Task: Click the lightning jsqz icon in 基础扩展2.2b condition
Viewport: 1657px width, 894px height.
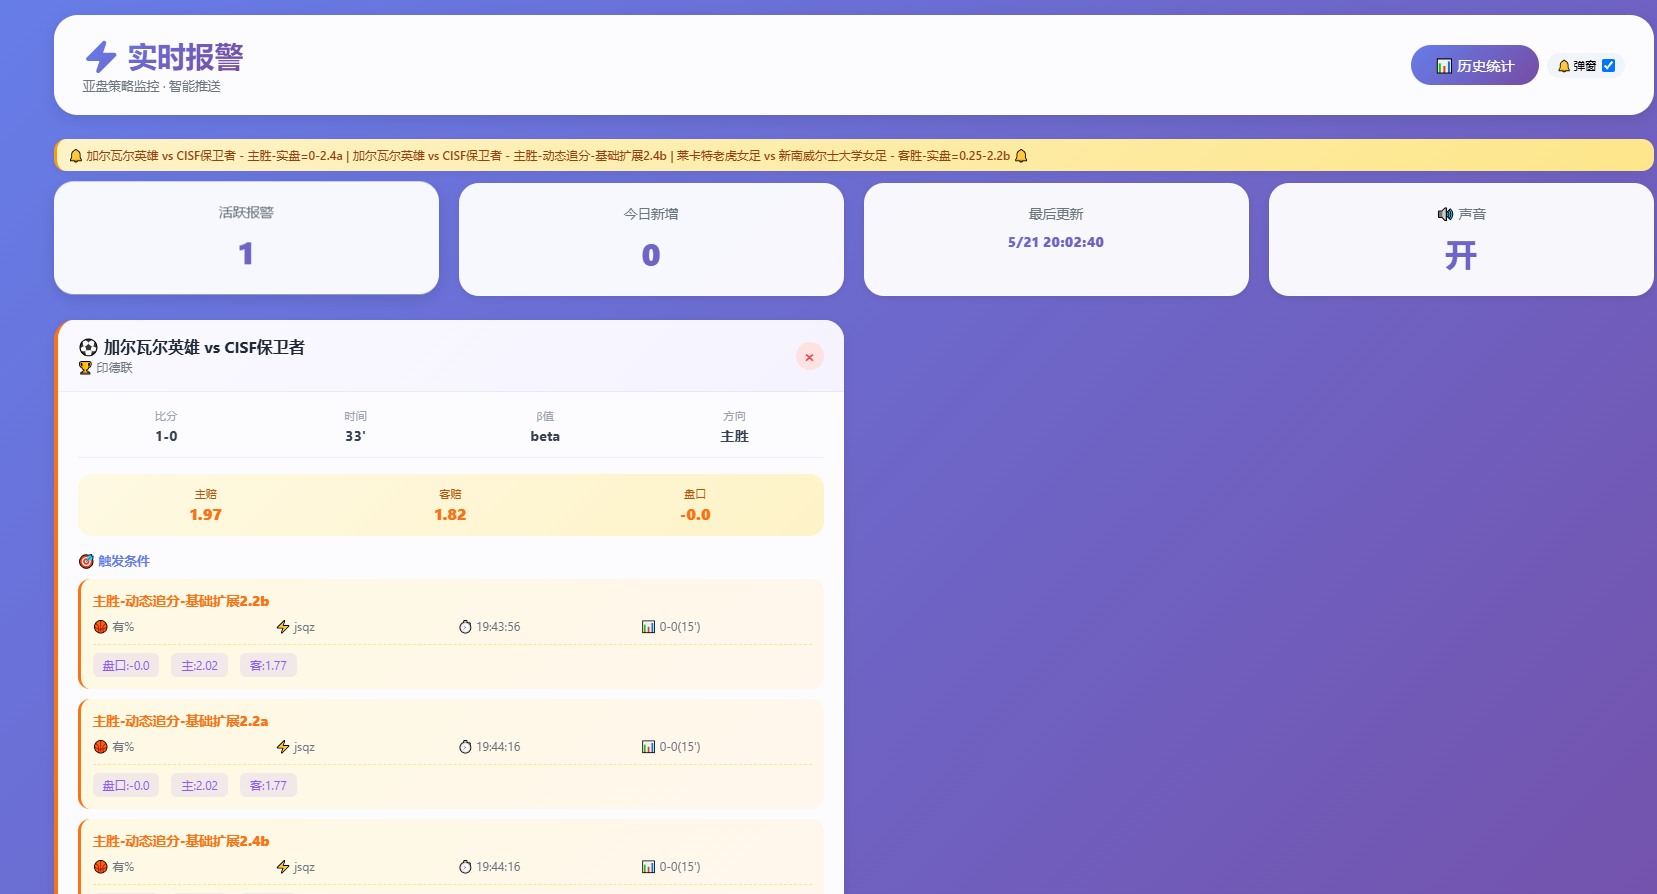Action: [283, 627]
